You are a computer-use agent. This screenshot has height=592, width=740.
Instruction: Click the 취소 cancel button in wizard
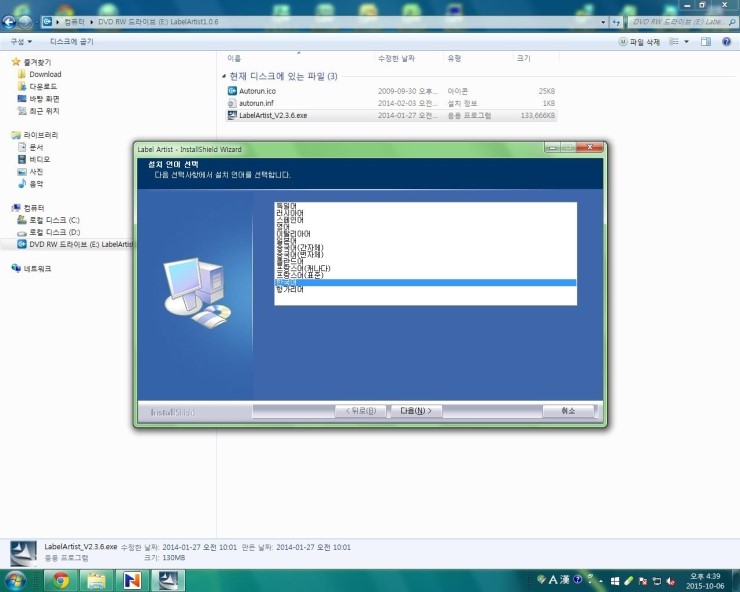[568, 411]
